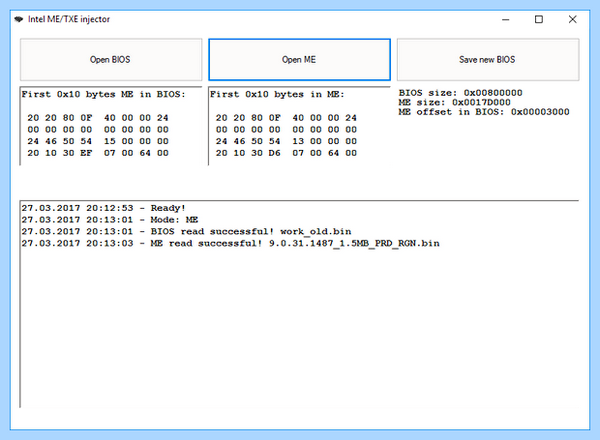Click the ME hex row '20 10 30 D6 07 00 64 00'
This screenshot has height=440, width=600.
point(286,153)
